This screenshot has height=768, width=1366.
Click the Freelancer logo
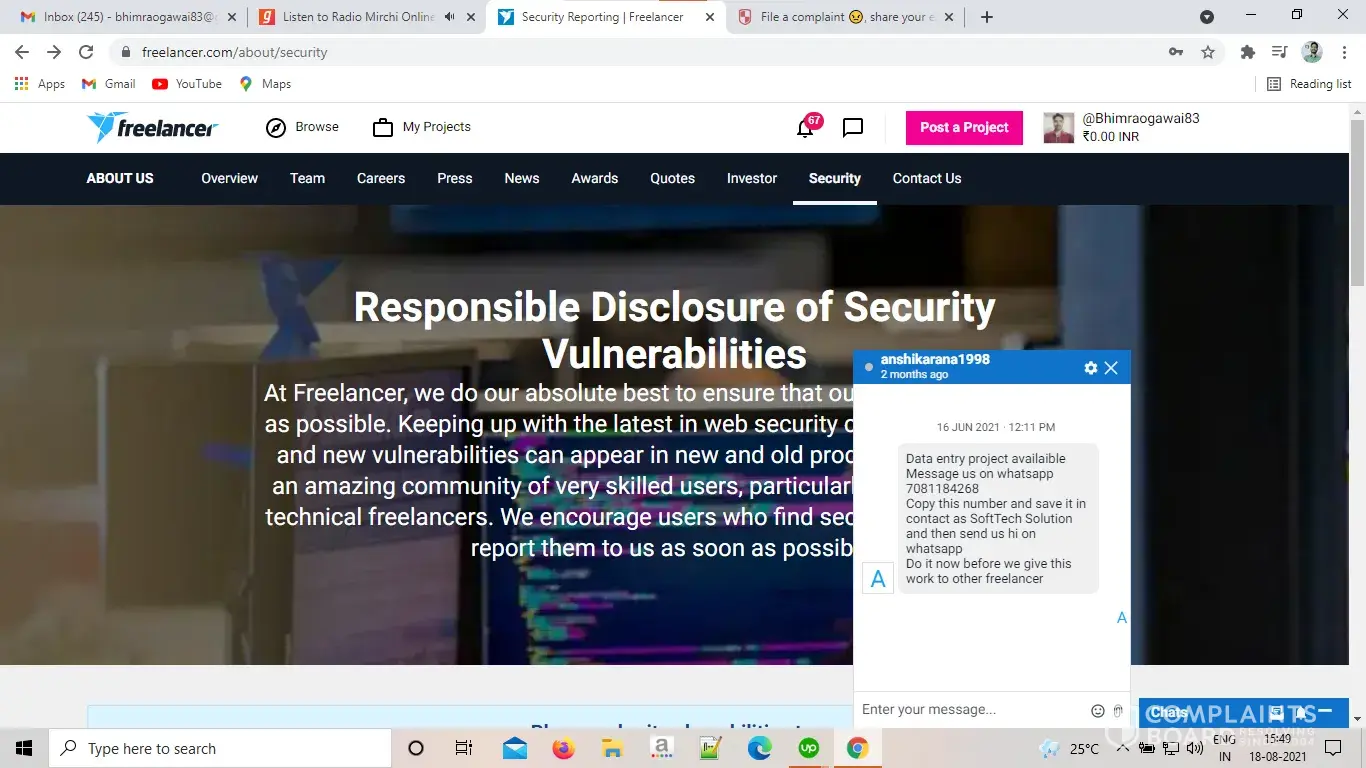[x=152, y=127]
